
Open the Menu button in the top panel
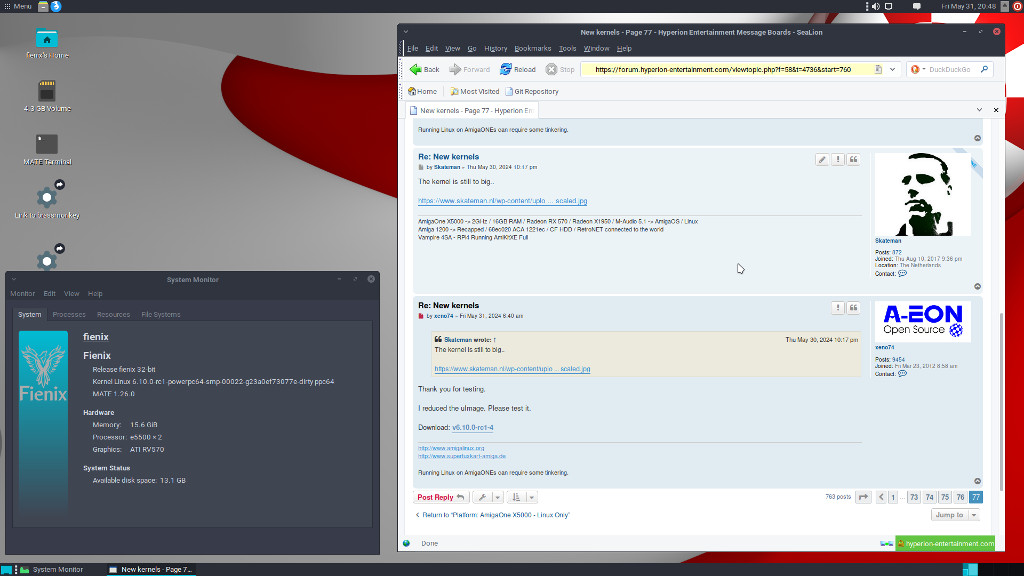[x=18, y=7]
